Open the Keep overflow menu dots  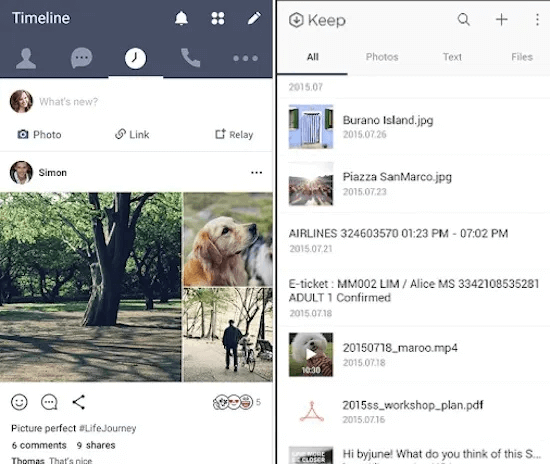[537, 20]
